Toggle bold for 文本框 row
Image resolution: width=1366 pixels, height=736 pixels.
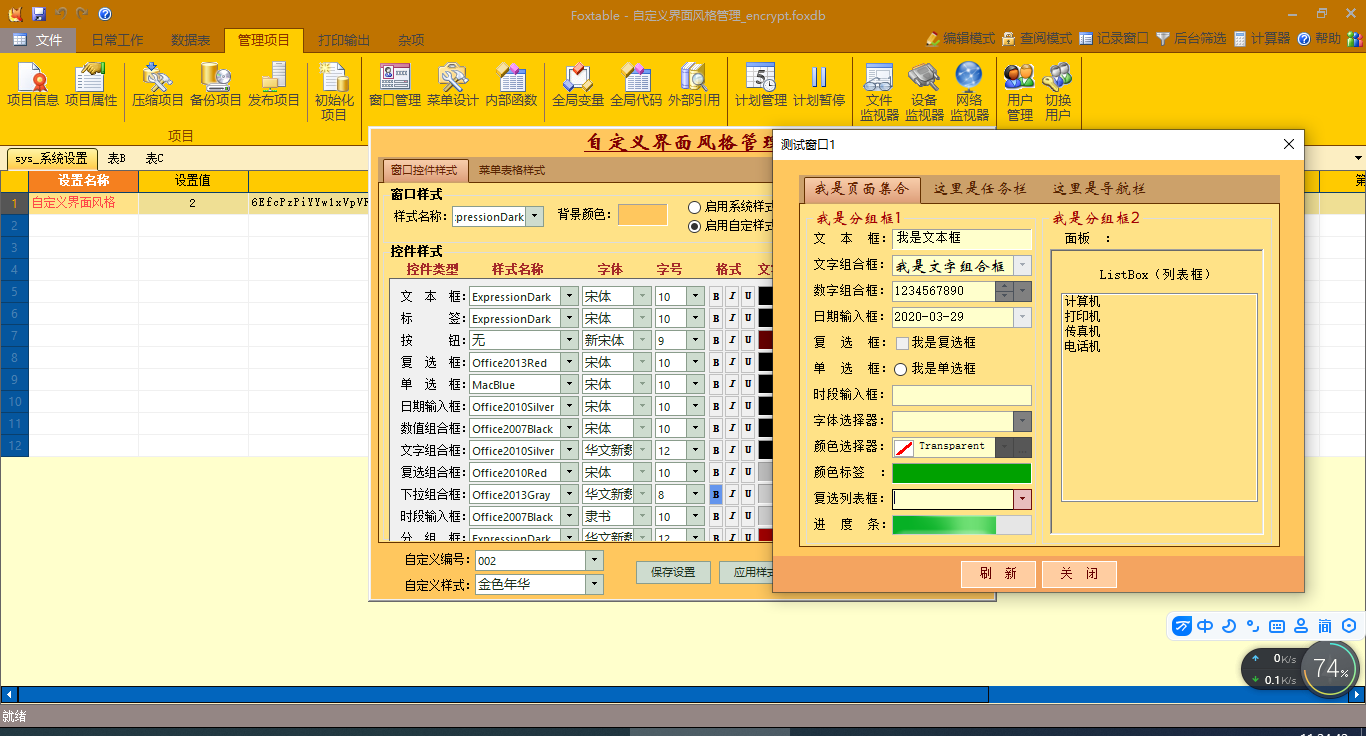click(x=716, y=296)
